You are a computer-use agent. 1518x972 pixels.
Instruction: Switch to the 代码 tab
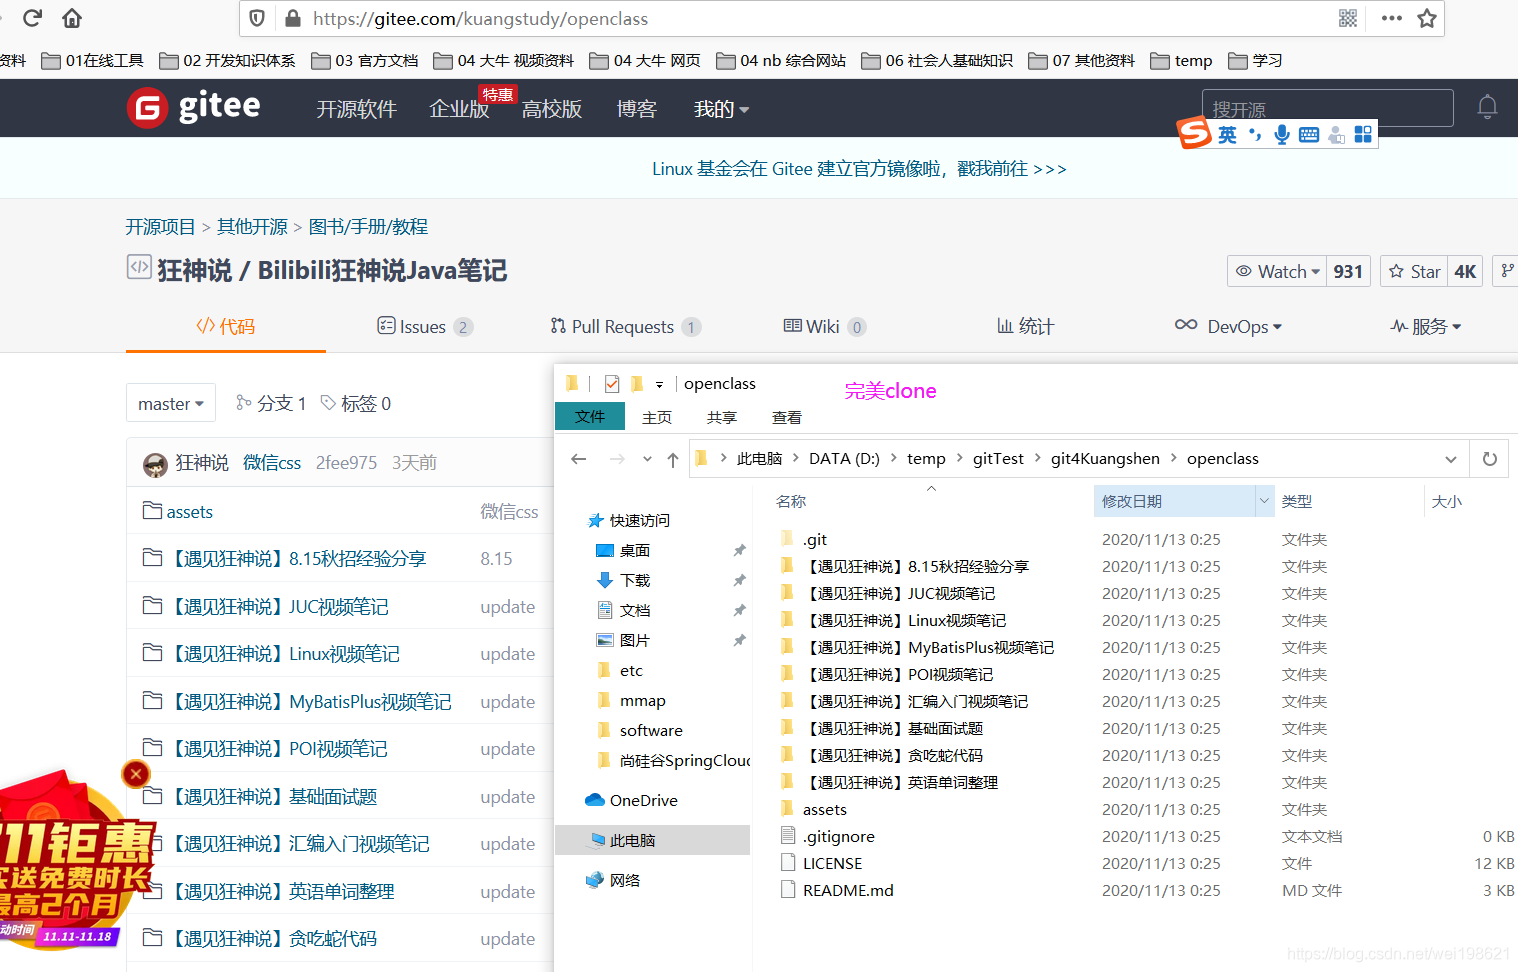tap(226, 326)
